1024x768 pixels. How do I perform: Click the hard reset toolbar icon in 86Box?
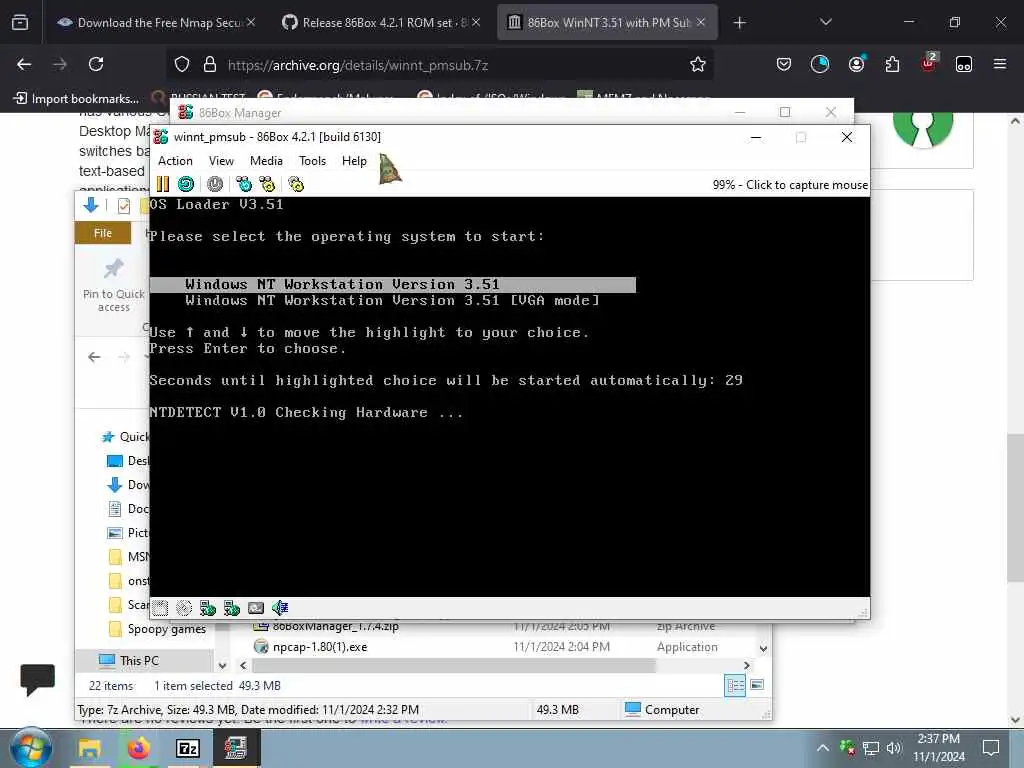click(186, 184)
